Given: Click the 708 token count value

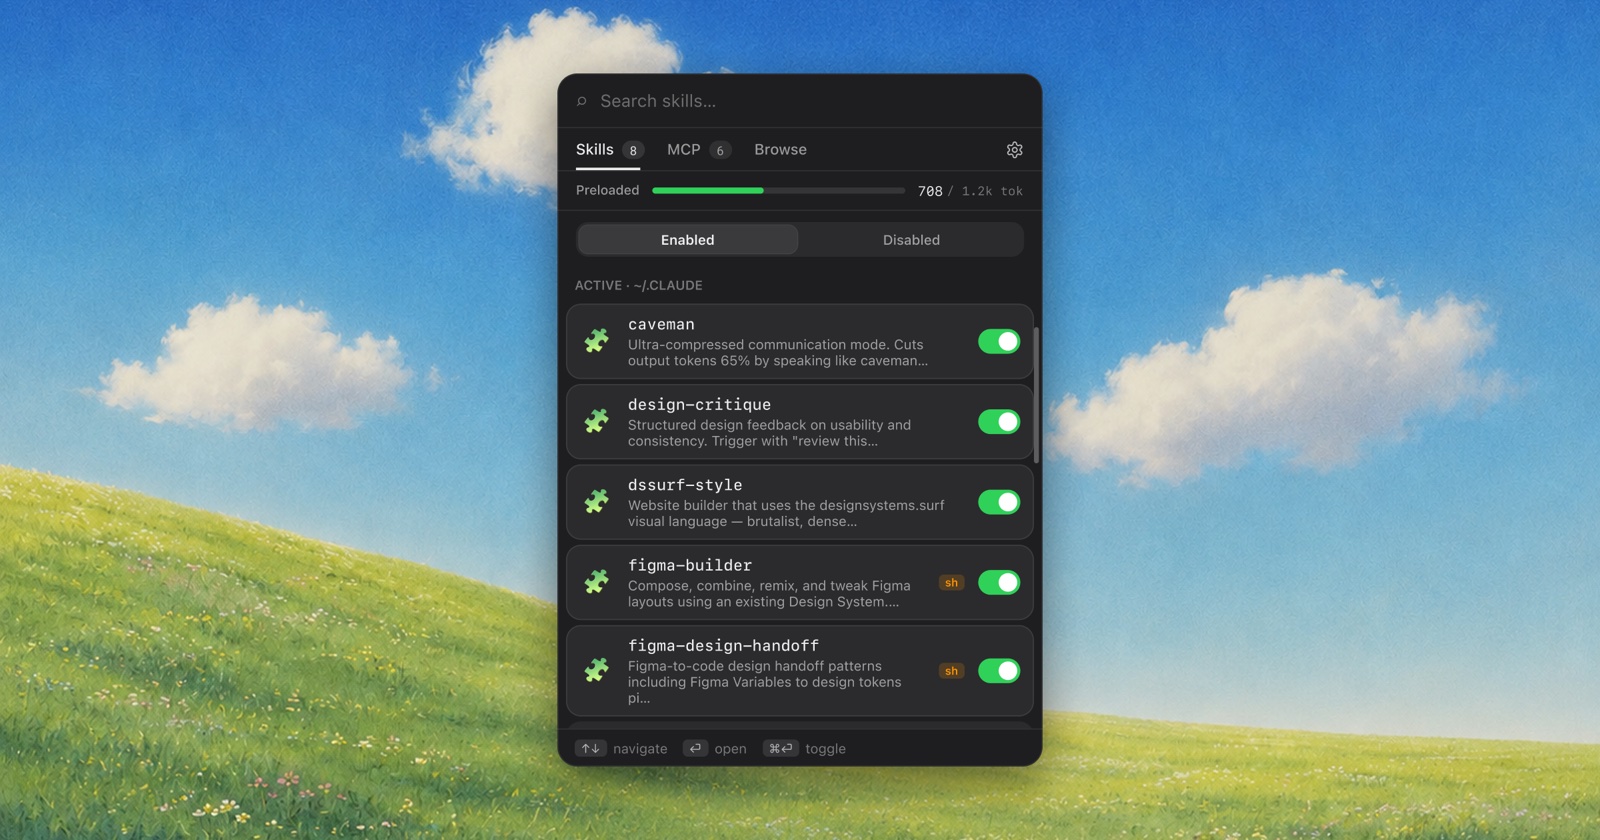Looking at the screenshot, I should point(930,191).
